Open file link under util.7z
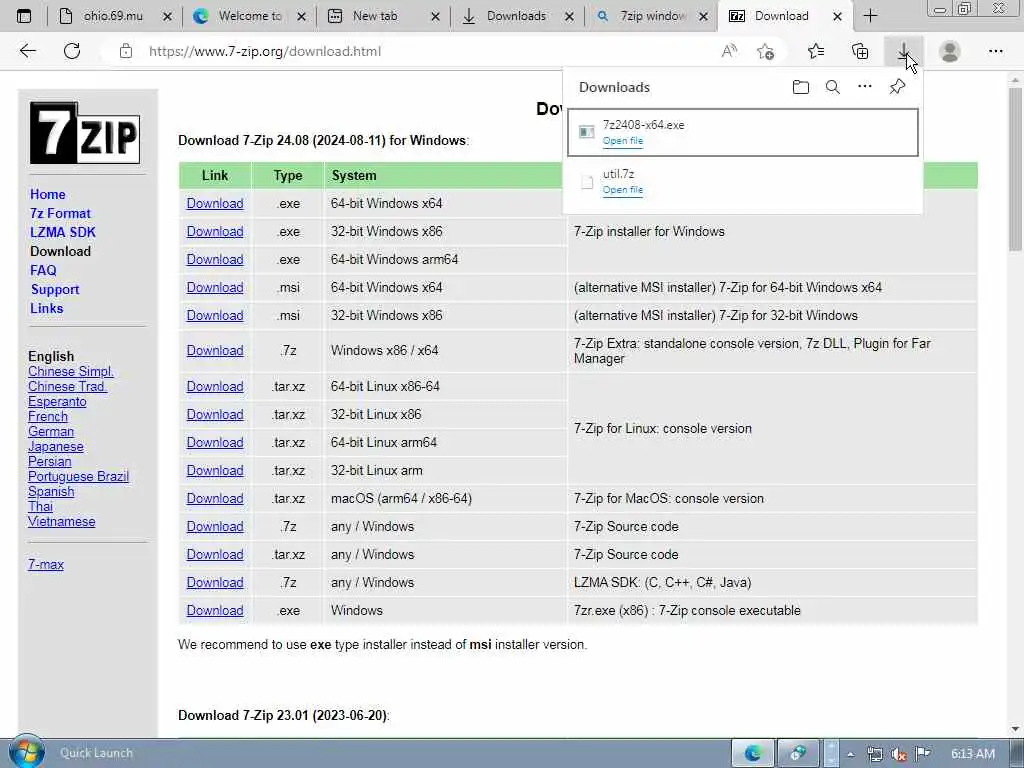This screenshot has width=1024, height=768. click(622, 189)
